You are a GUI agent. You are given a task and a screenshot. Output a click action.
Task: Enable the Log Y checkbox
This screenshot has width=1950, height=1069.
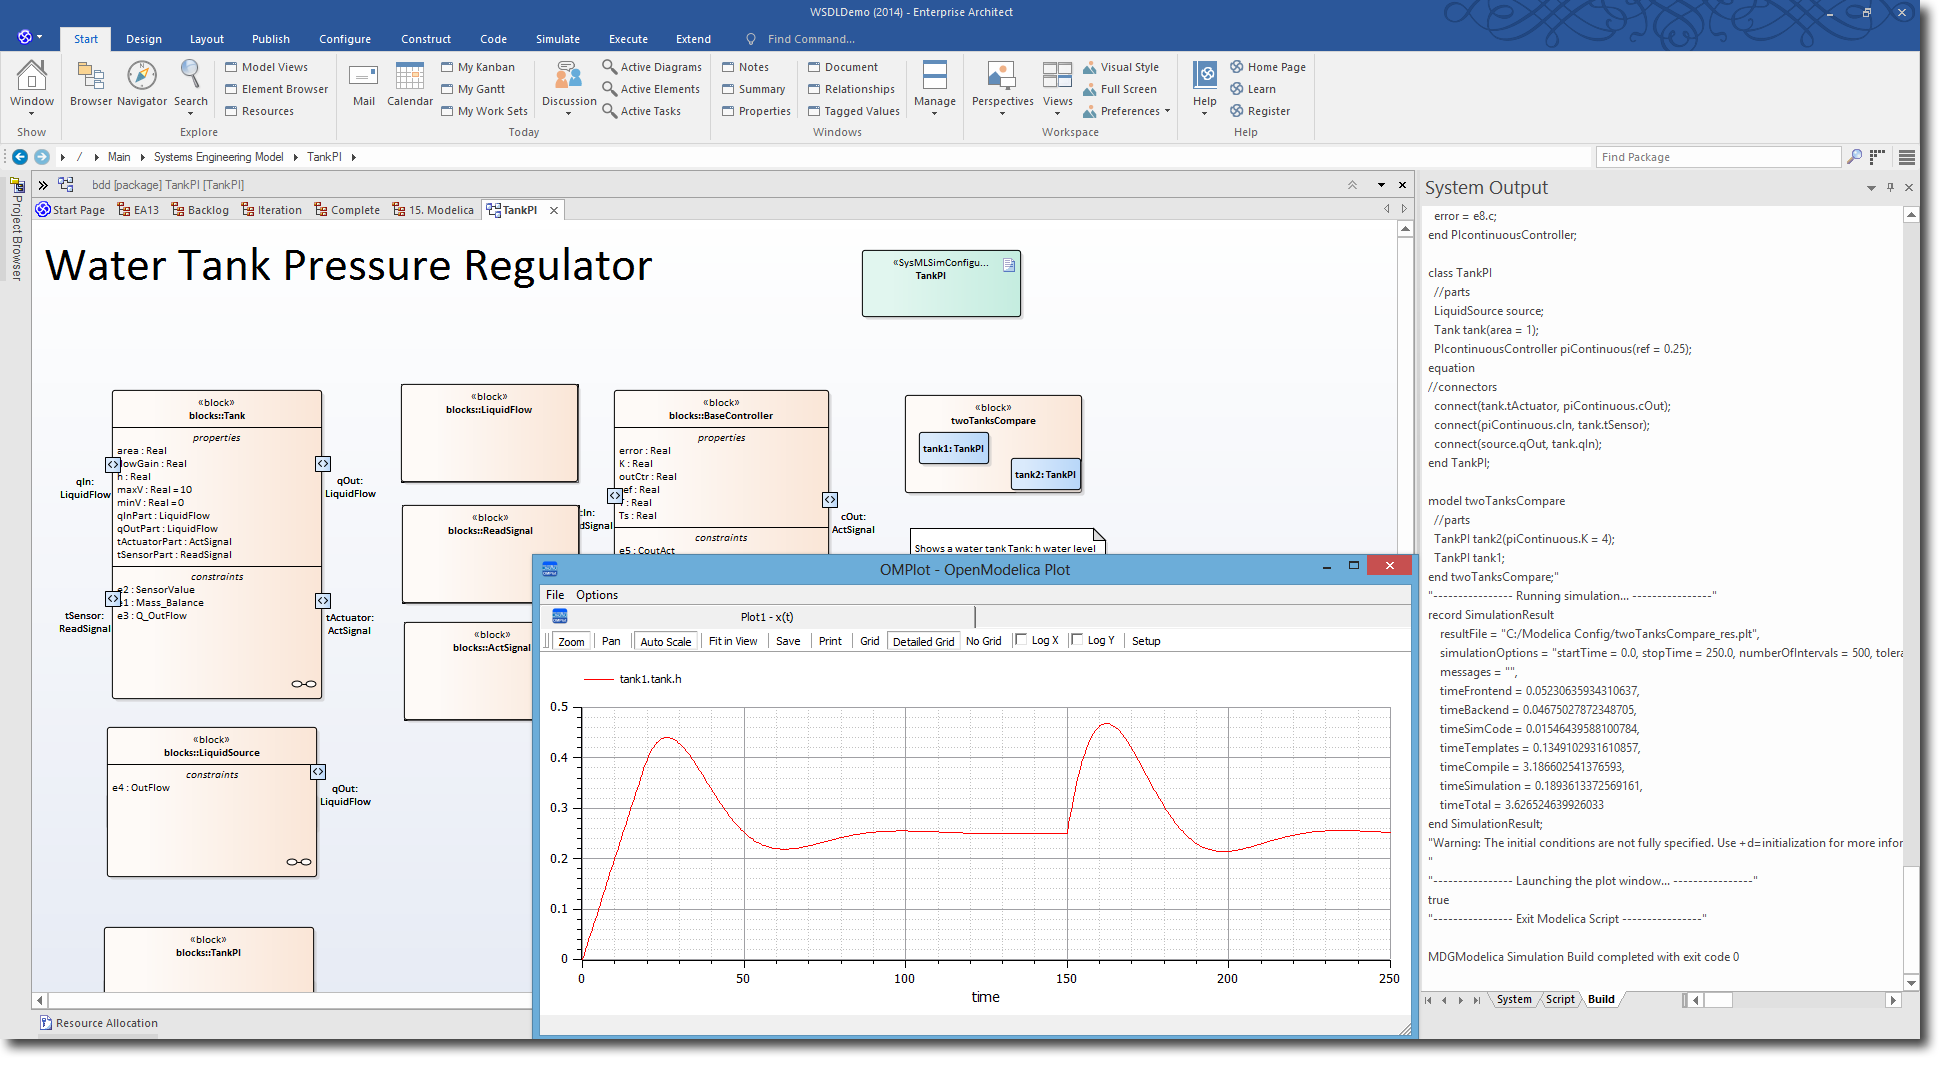(1077, 640)
